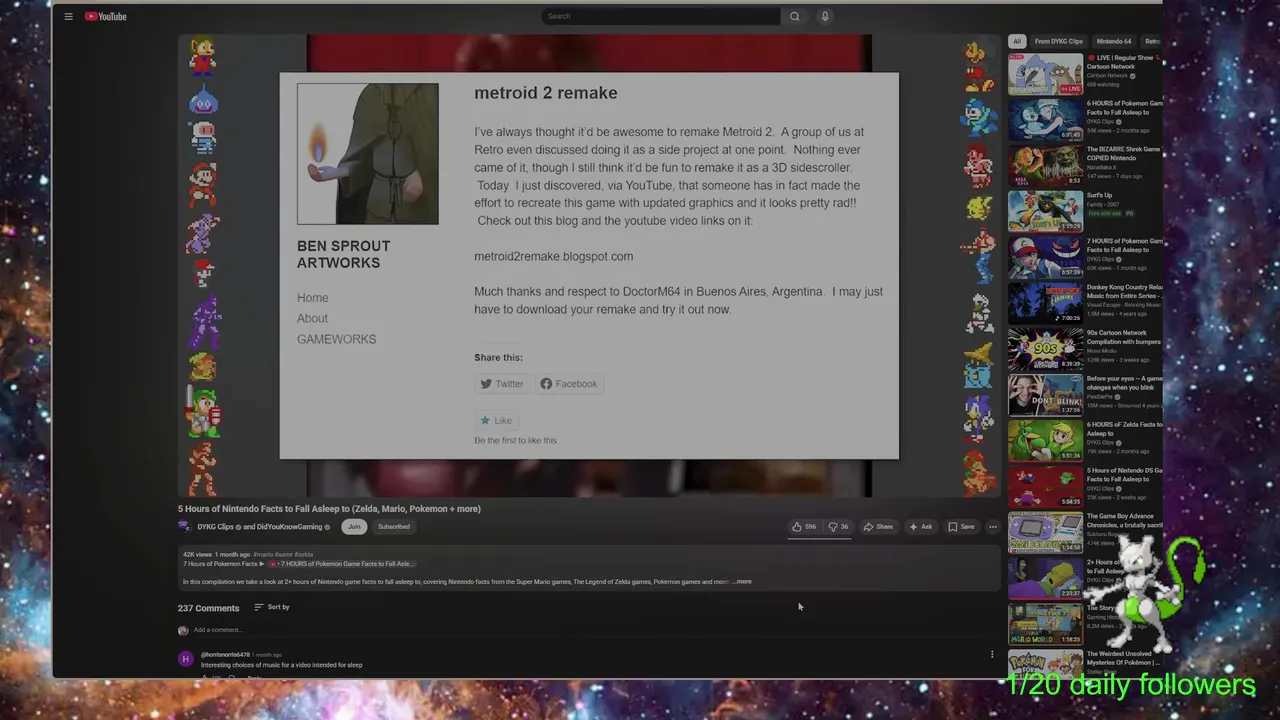Click GAMEWORKS in blog menu

(336, 340)
